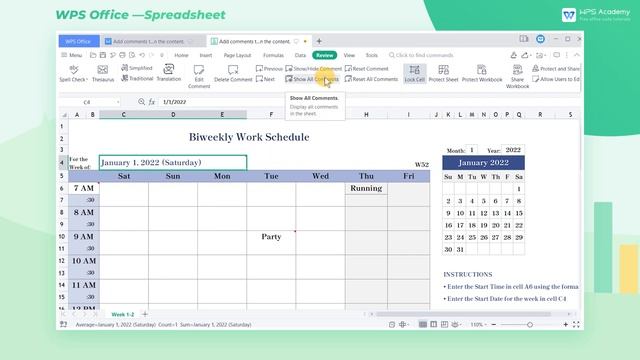Click Edit Comment in the ribbon
Viewport: 640px width, 360px height.
[x=199, y=76]
